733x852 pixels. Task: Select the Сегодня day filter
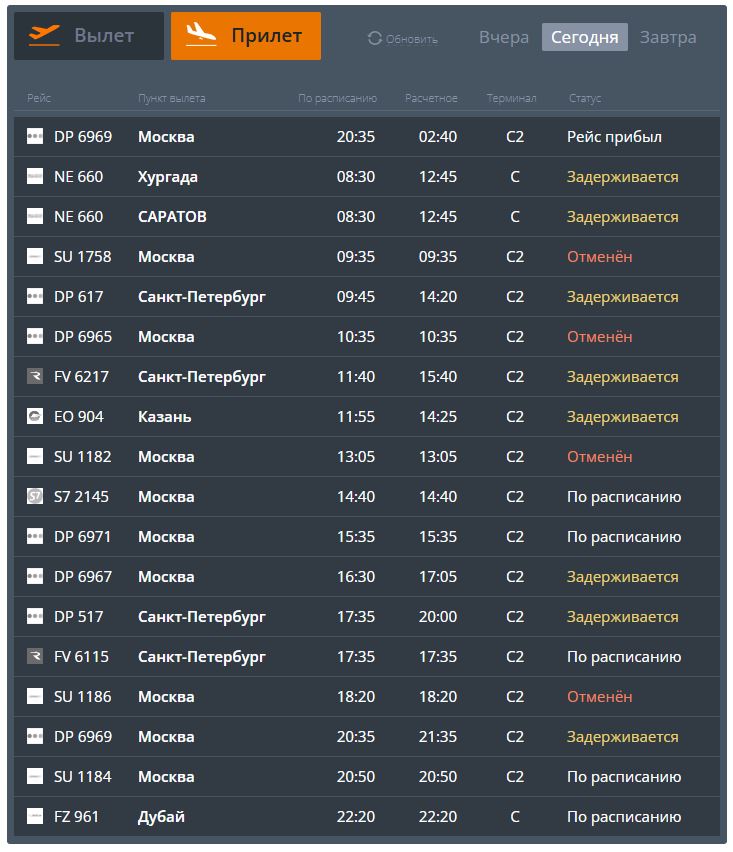click(585, 38)
